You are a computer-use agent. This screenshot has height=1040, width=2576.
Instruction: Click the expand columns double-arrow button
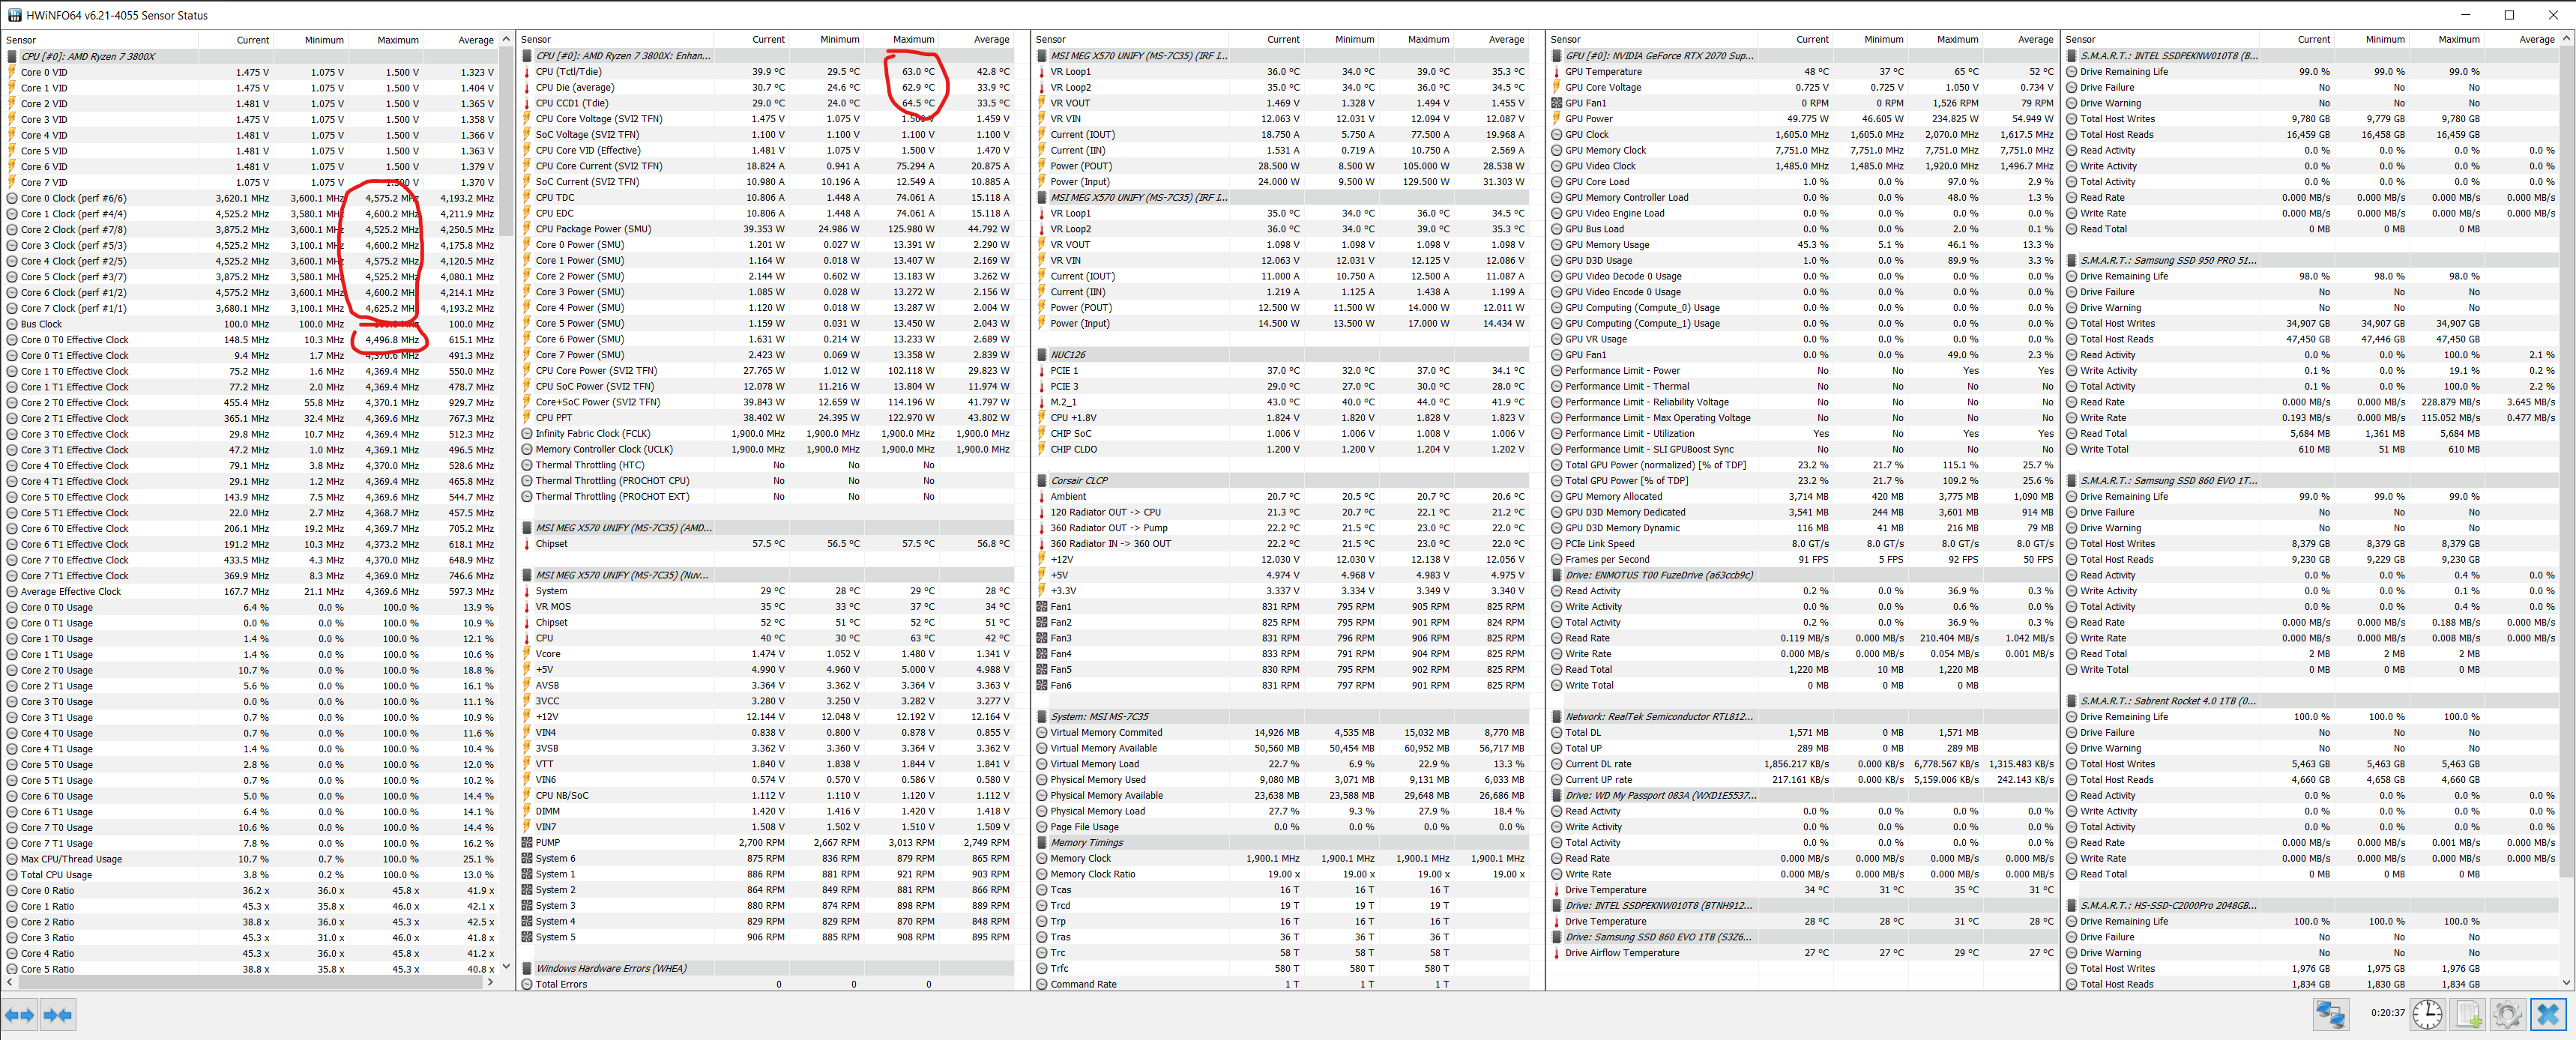(x=19, y=1015)
